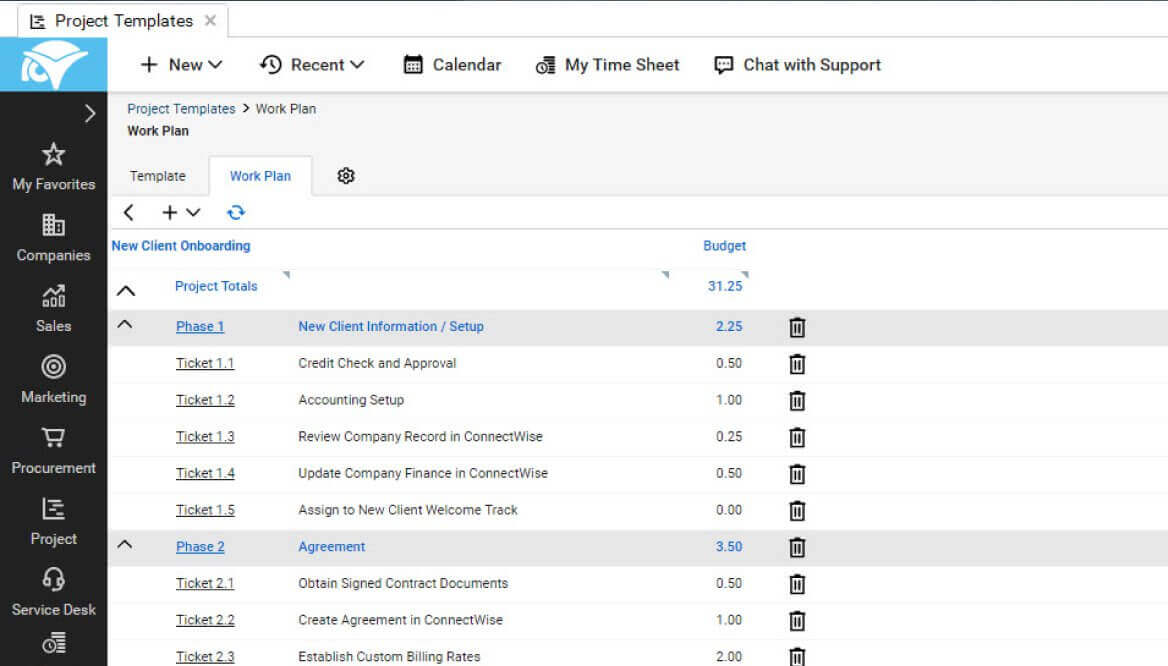Click Project Templates breadcrumb link
The height and width of the screenshot is (666, 1168).
pyautogui.click(x=181, y=109)
